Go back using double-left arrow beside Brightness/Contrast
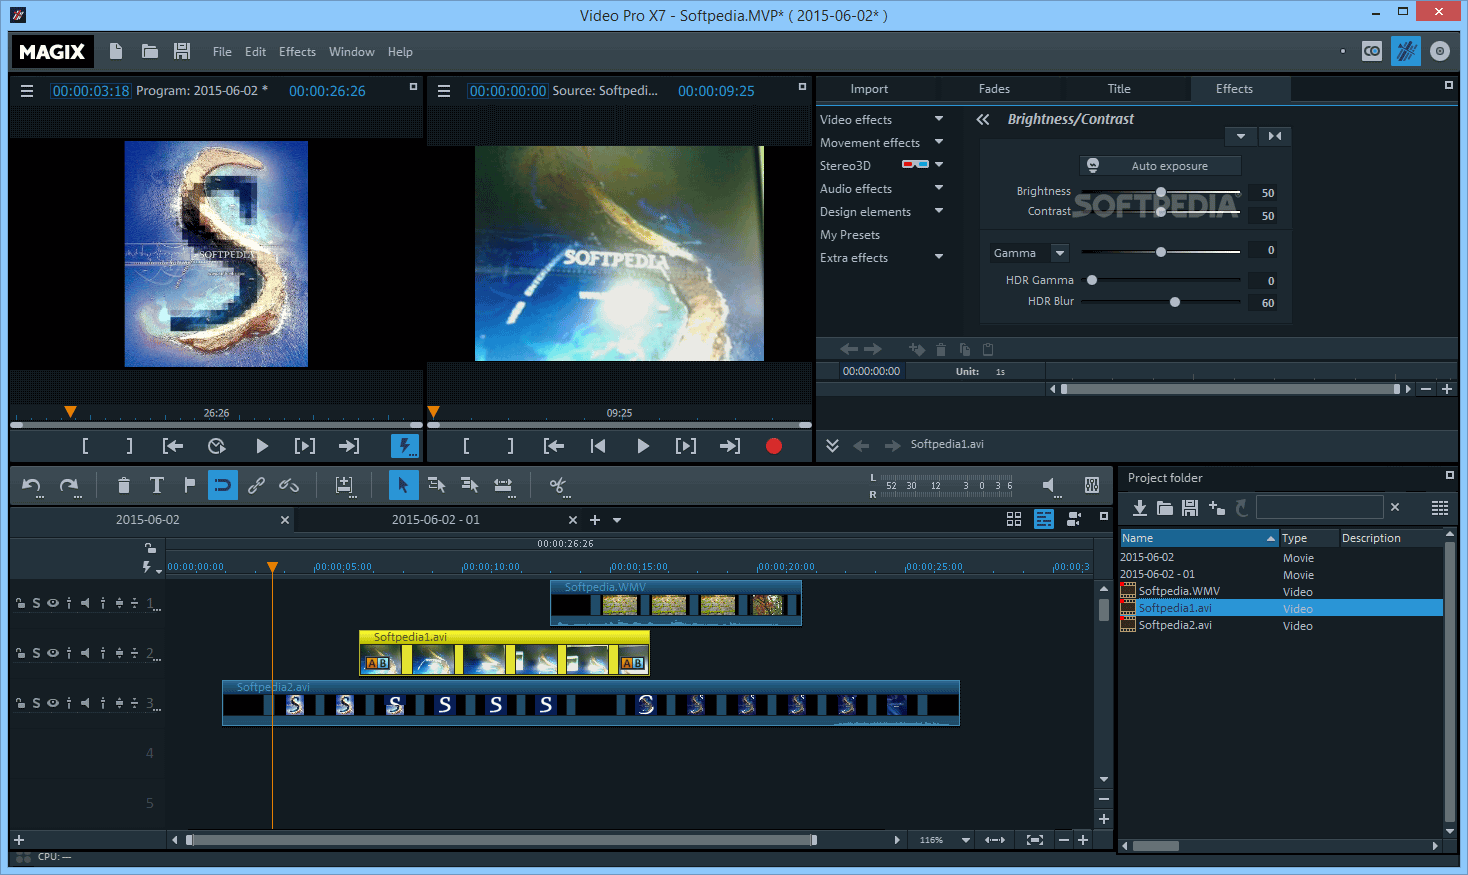Image resolution: width=1468 pixels, height=875 pixels. [983, 119]
